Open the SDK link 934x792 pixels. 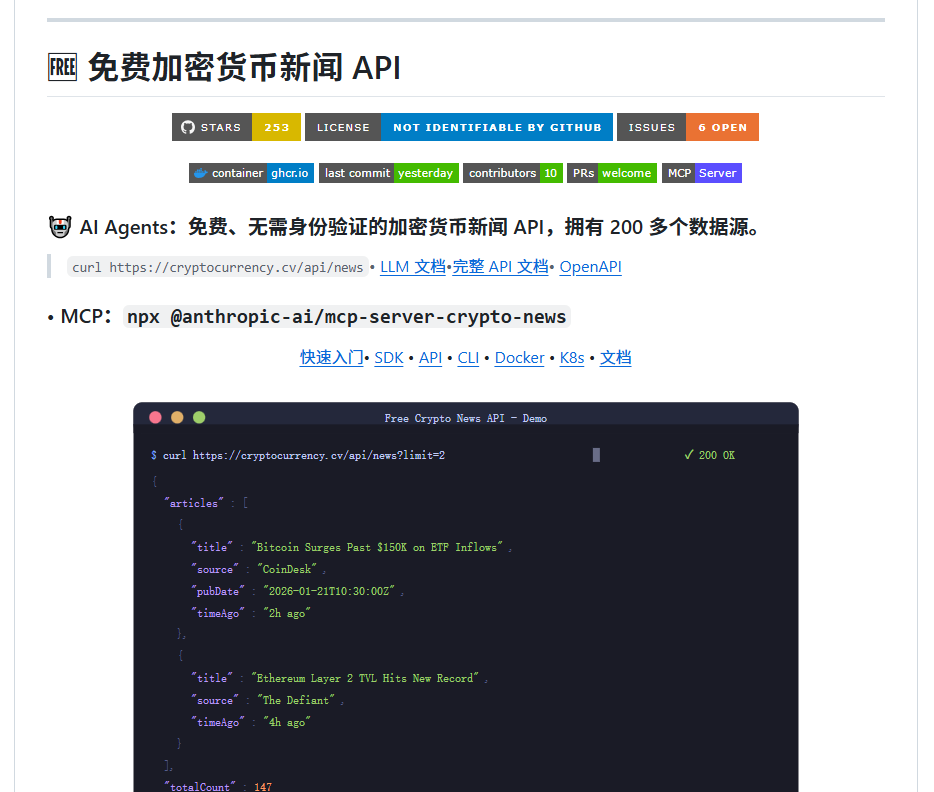[x=389, y=357]
